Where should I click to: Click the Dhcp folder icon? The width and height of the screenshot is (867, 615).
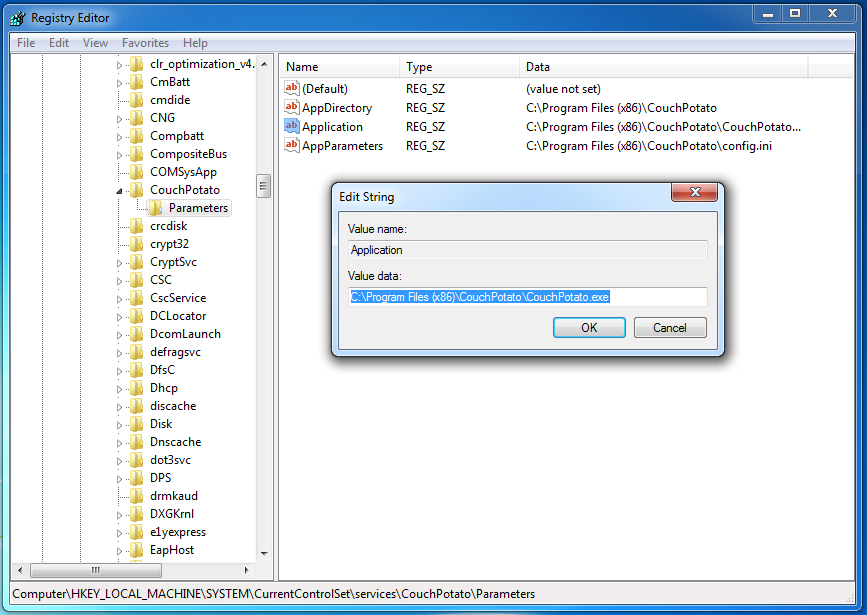coord(137,388)
